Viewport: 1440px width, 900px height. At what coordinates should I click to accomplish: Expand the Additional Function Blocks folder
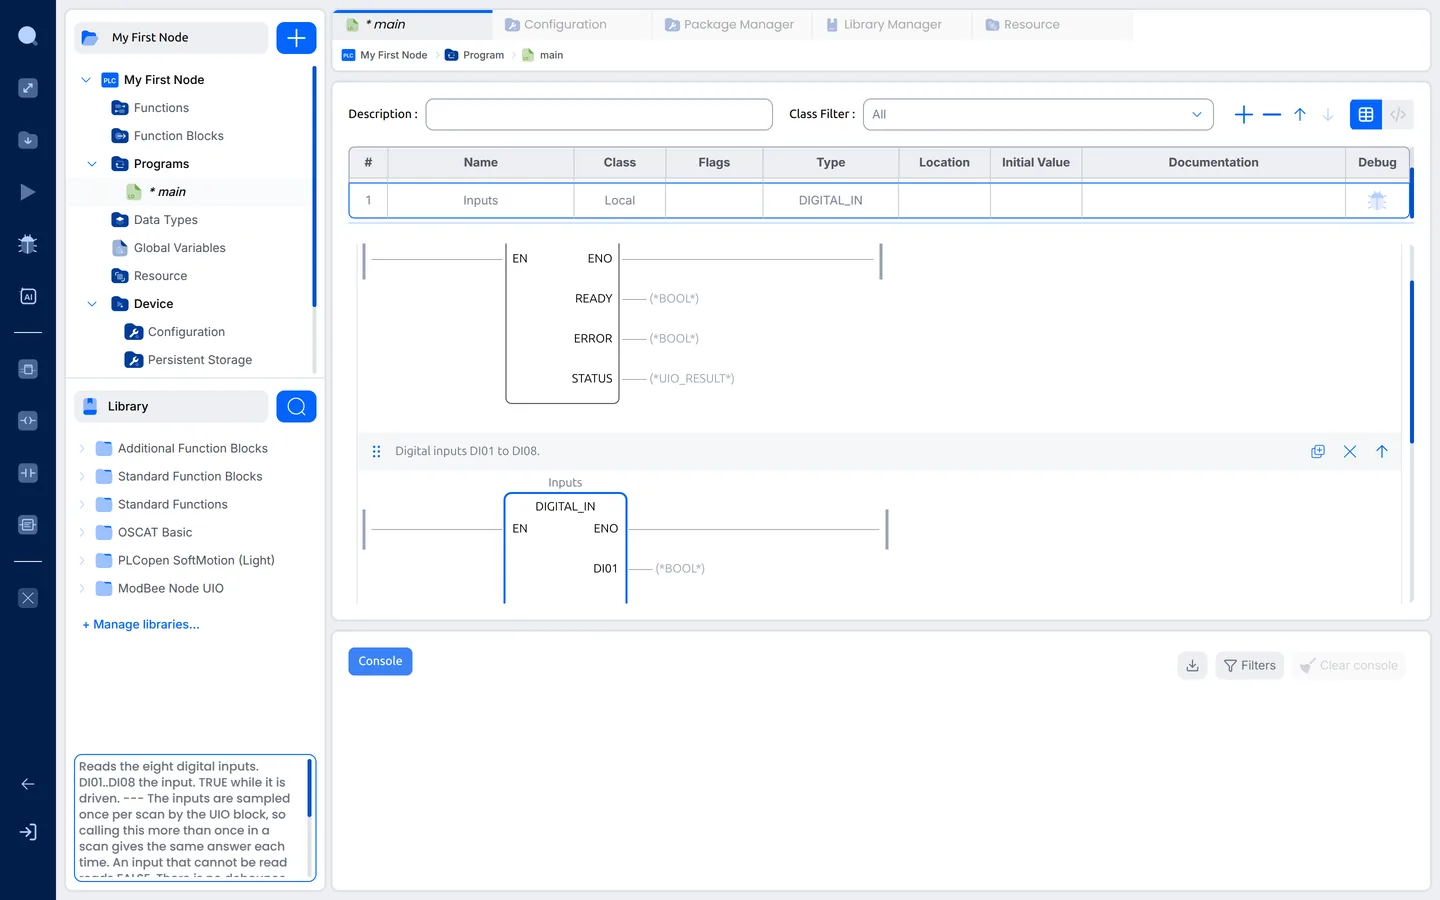coord(82,449)
